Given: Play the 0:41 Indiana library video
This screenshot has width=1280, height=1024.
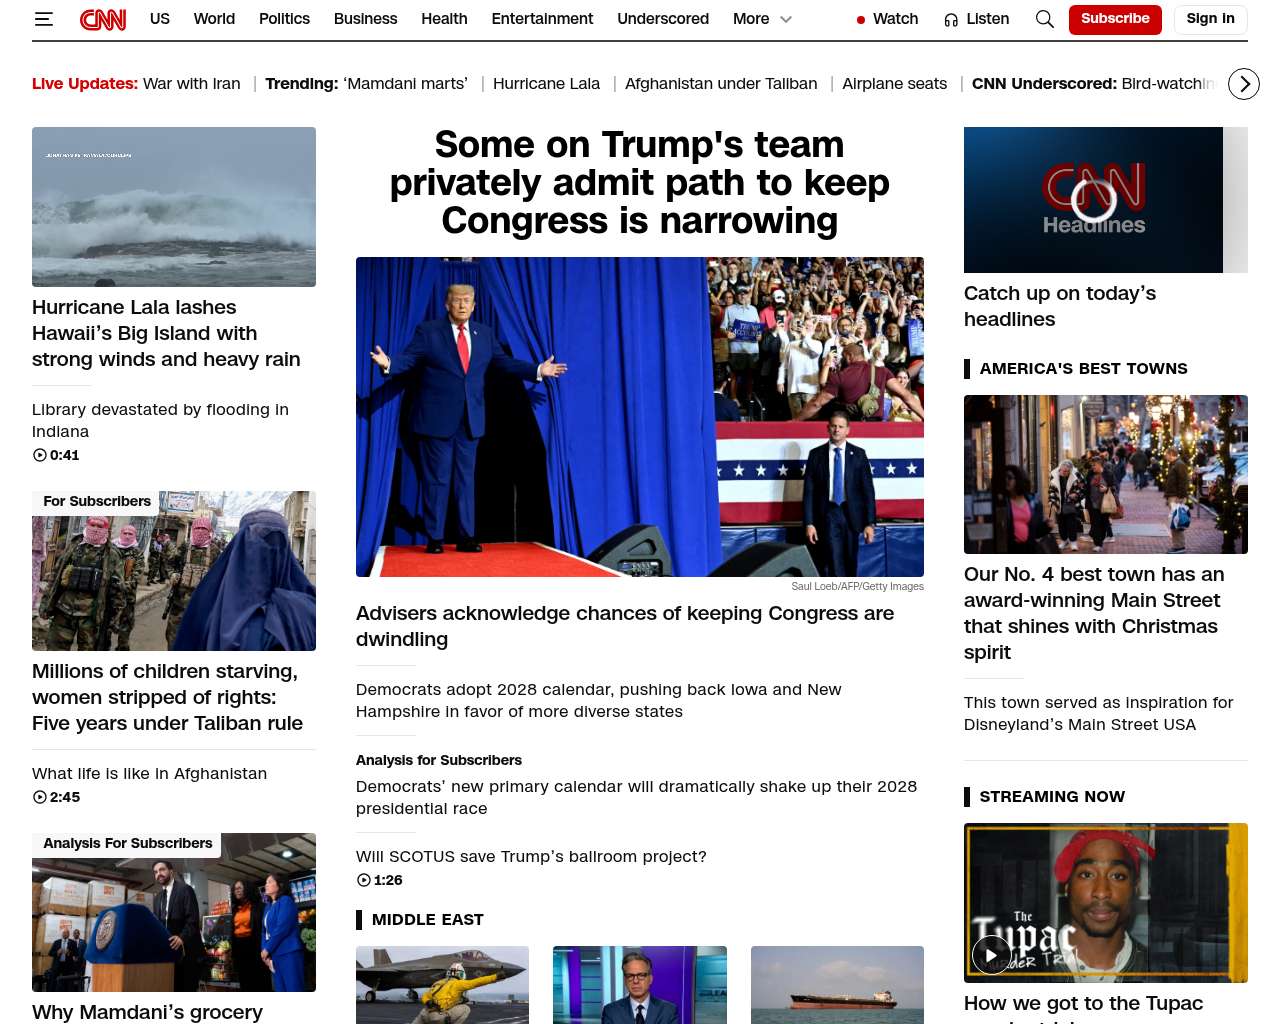Looking at the screenshot, I should point(40,455).
